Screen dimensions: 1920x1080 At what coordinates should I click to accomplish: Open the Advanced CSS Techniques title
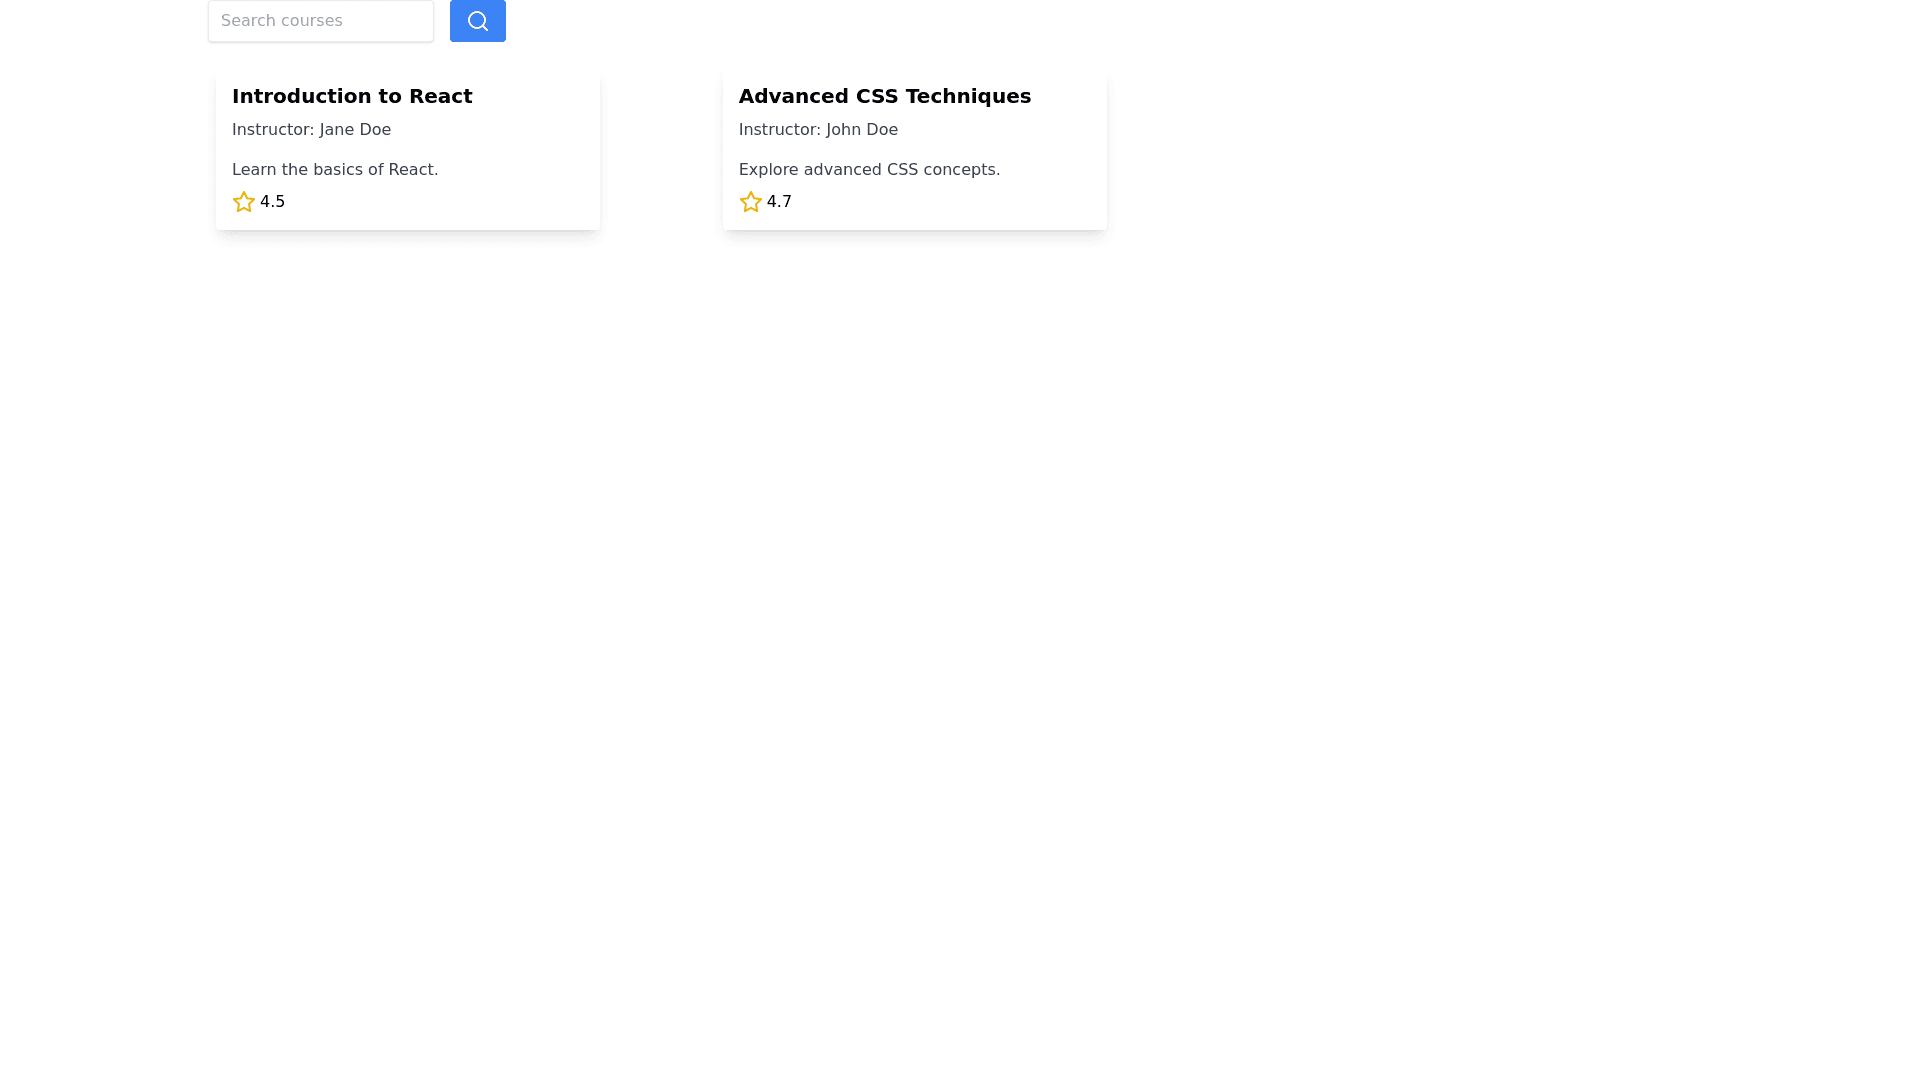(x=884, y=96)
